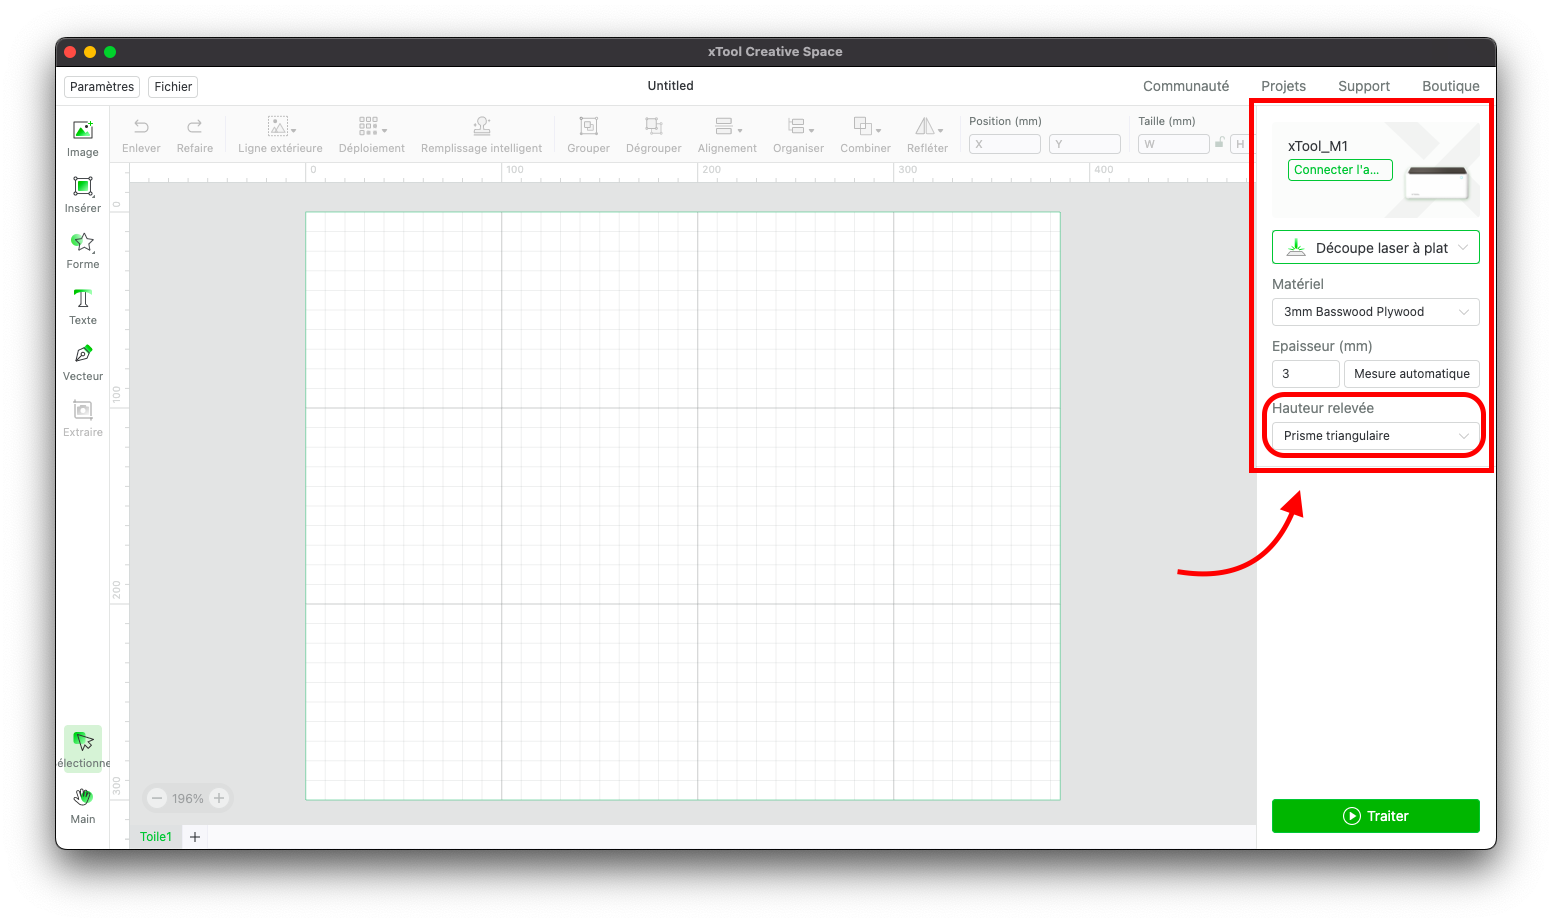
Task: Switch to the Toile1 canvas tab
Action: click(156, 837)
